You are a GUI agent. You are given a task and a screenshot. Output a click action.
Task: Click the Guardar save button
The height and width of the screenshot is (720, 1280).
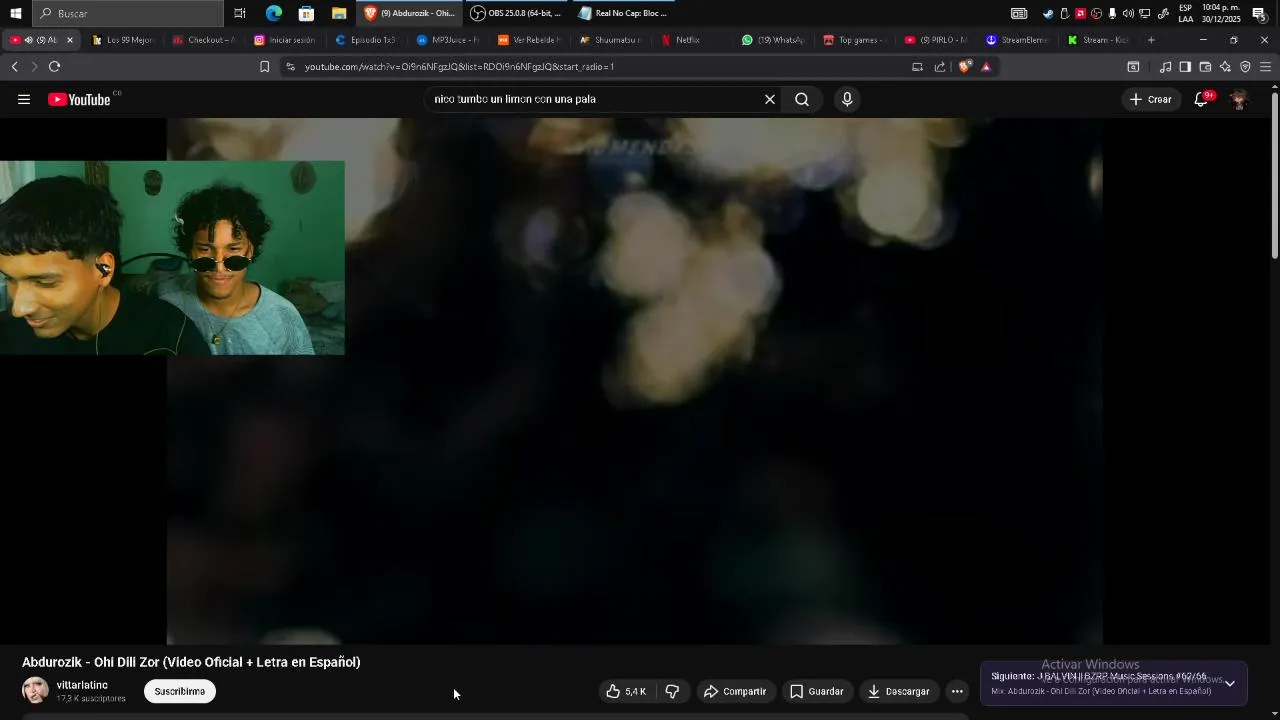click(817, 691)
